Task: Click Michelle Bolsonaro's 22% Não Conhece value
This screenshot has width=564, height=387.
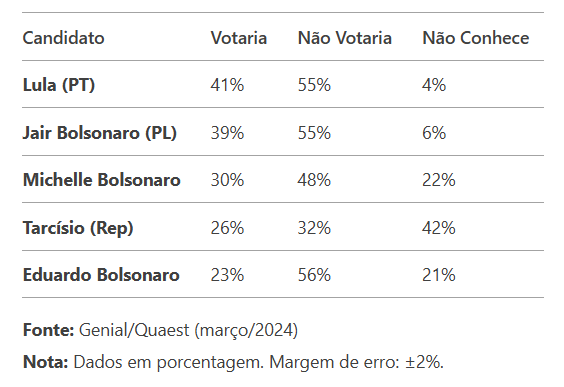Action: coord(439,179)
